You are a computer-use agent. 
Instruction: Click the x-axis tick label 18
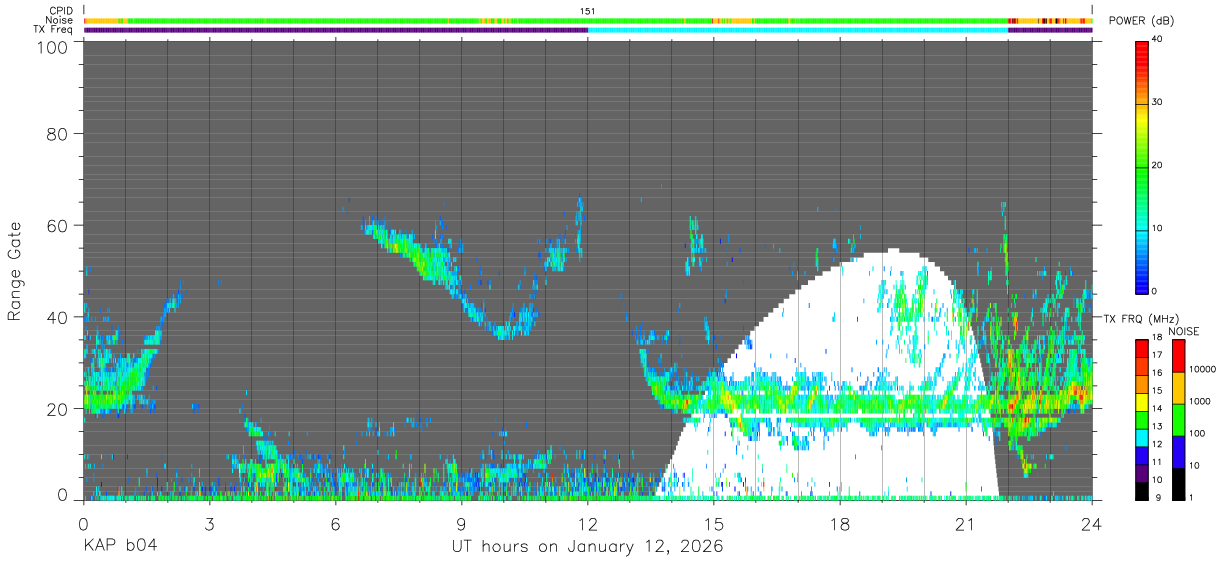840,524
